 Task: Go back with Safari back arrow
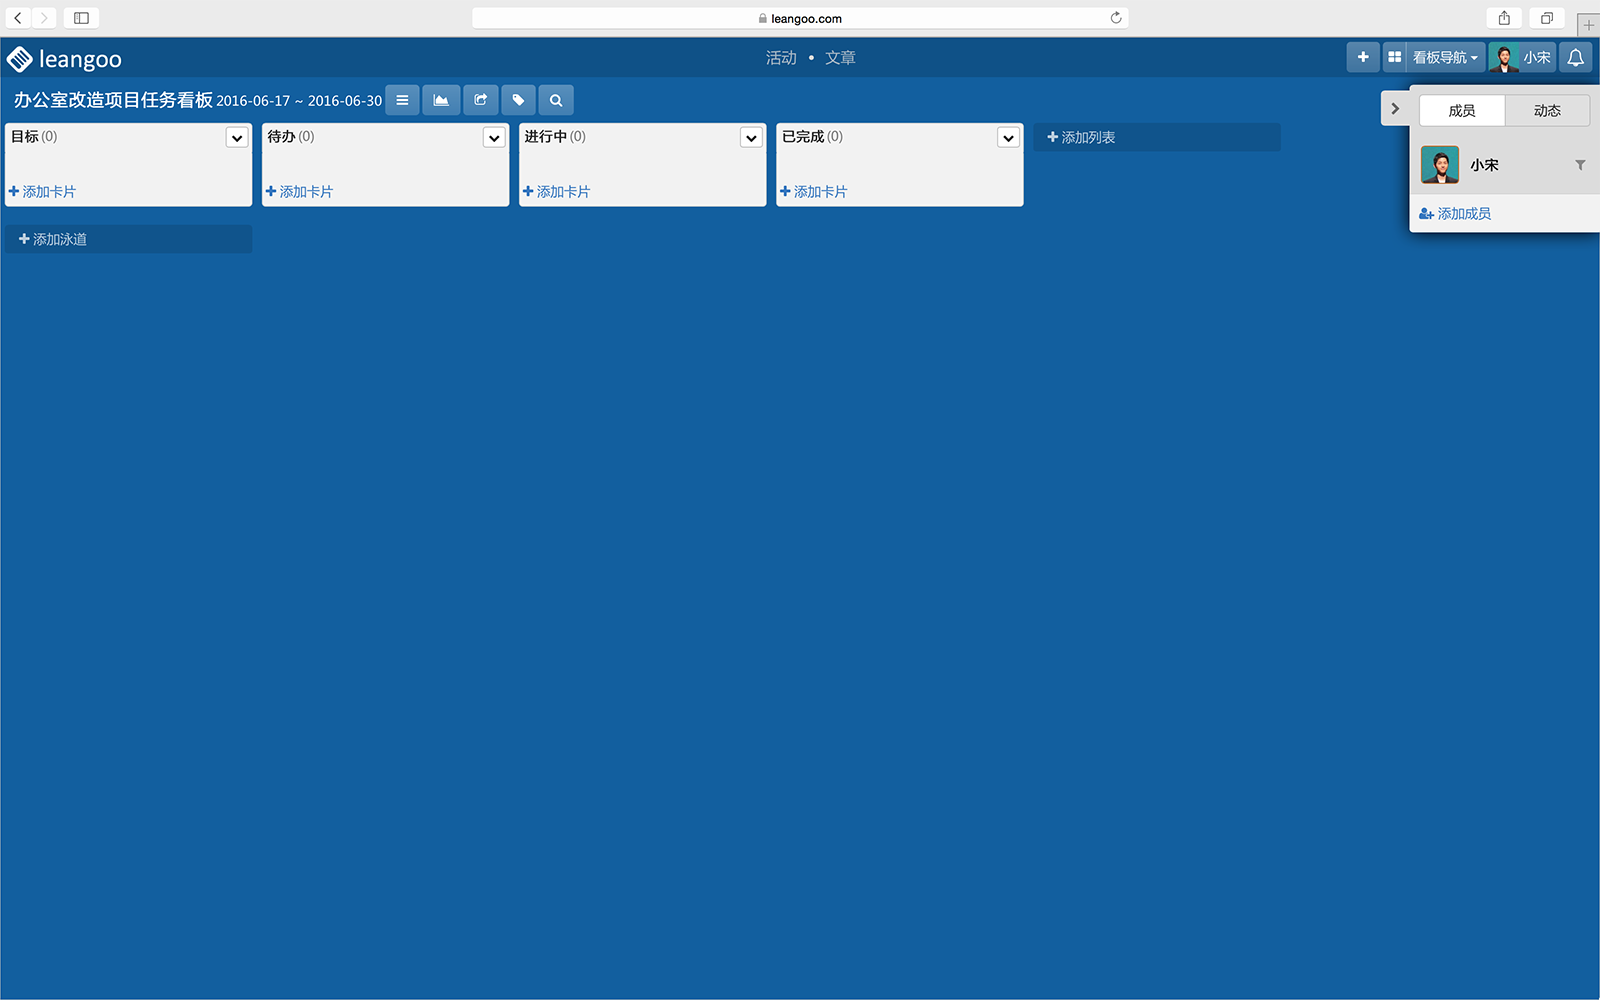coord(18,18)
